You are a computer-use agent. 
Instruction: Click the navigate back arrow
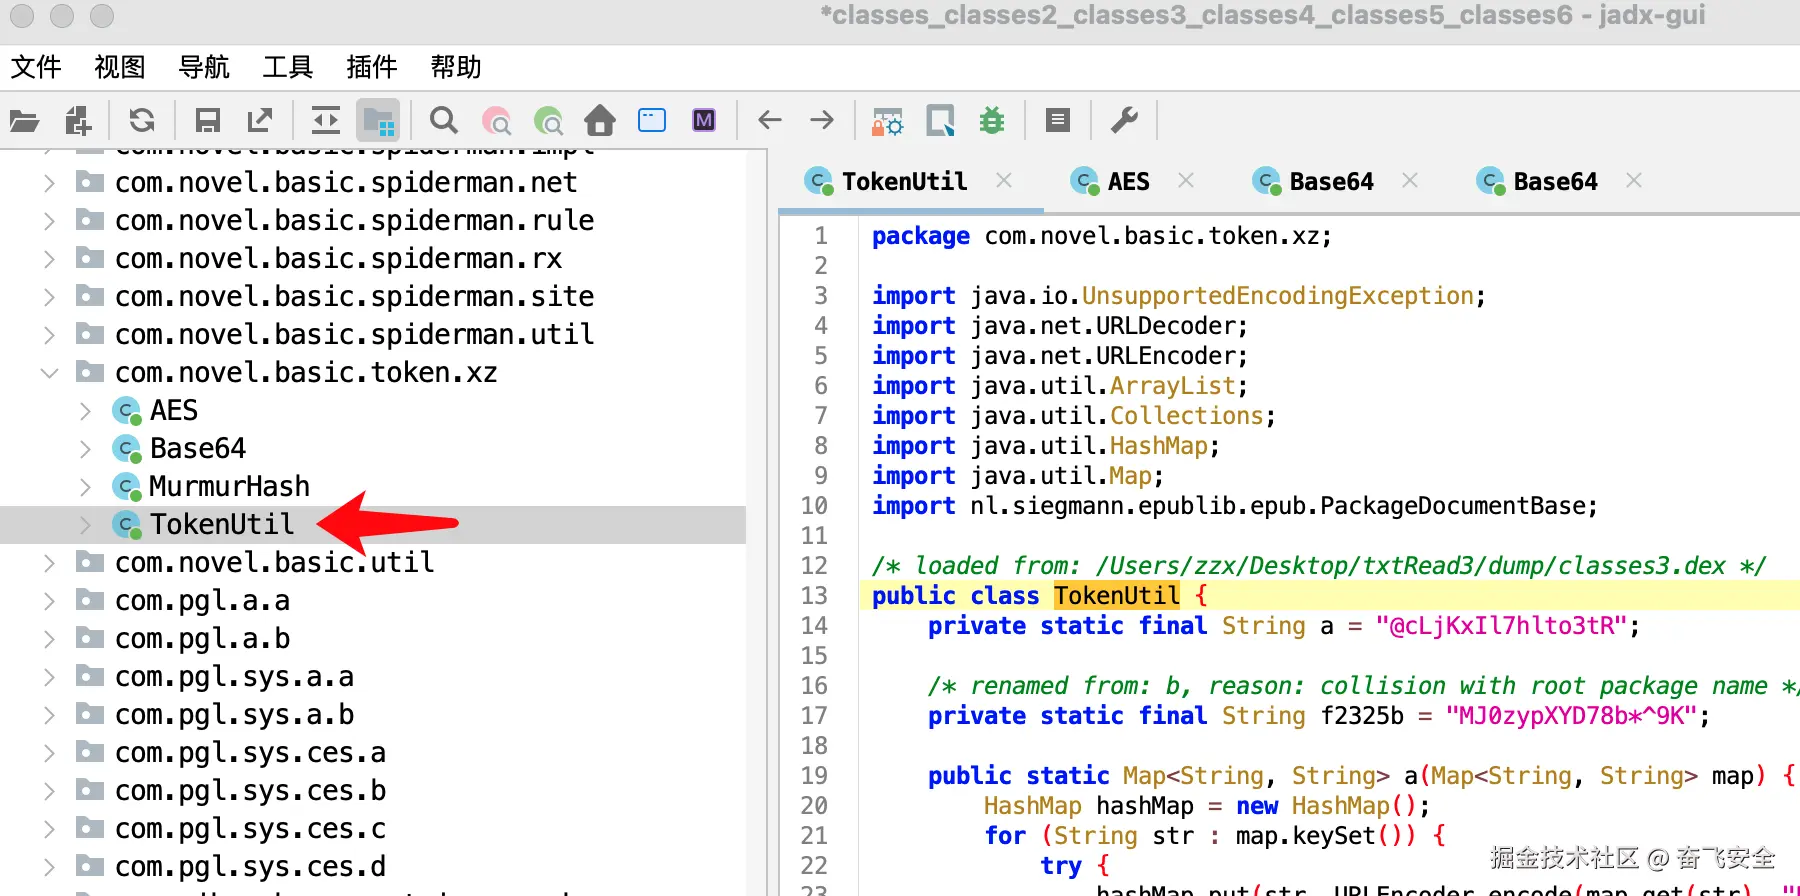(x=769, y=121)
